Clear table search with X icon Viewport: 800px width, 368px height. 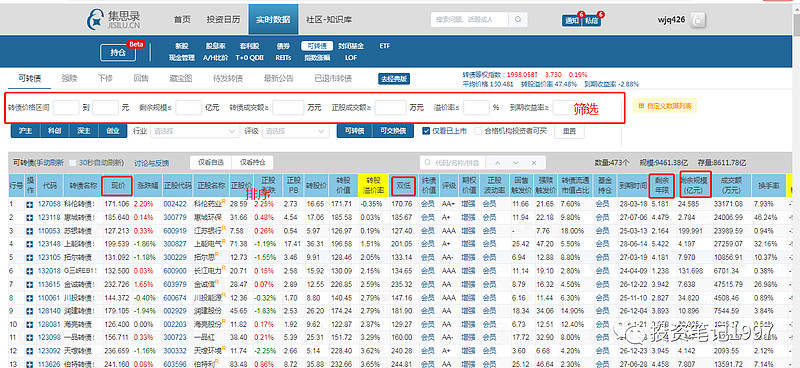click(x=534, y=163)
